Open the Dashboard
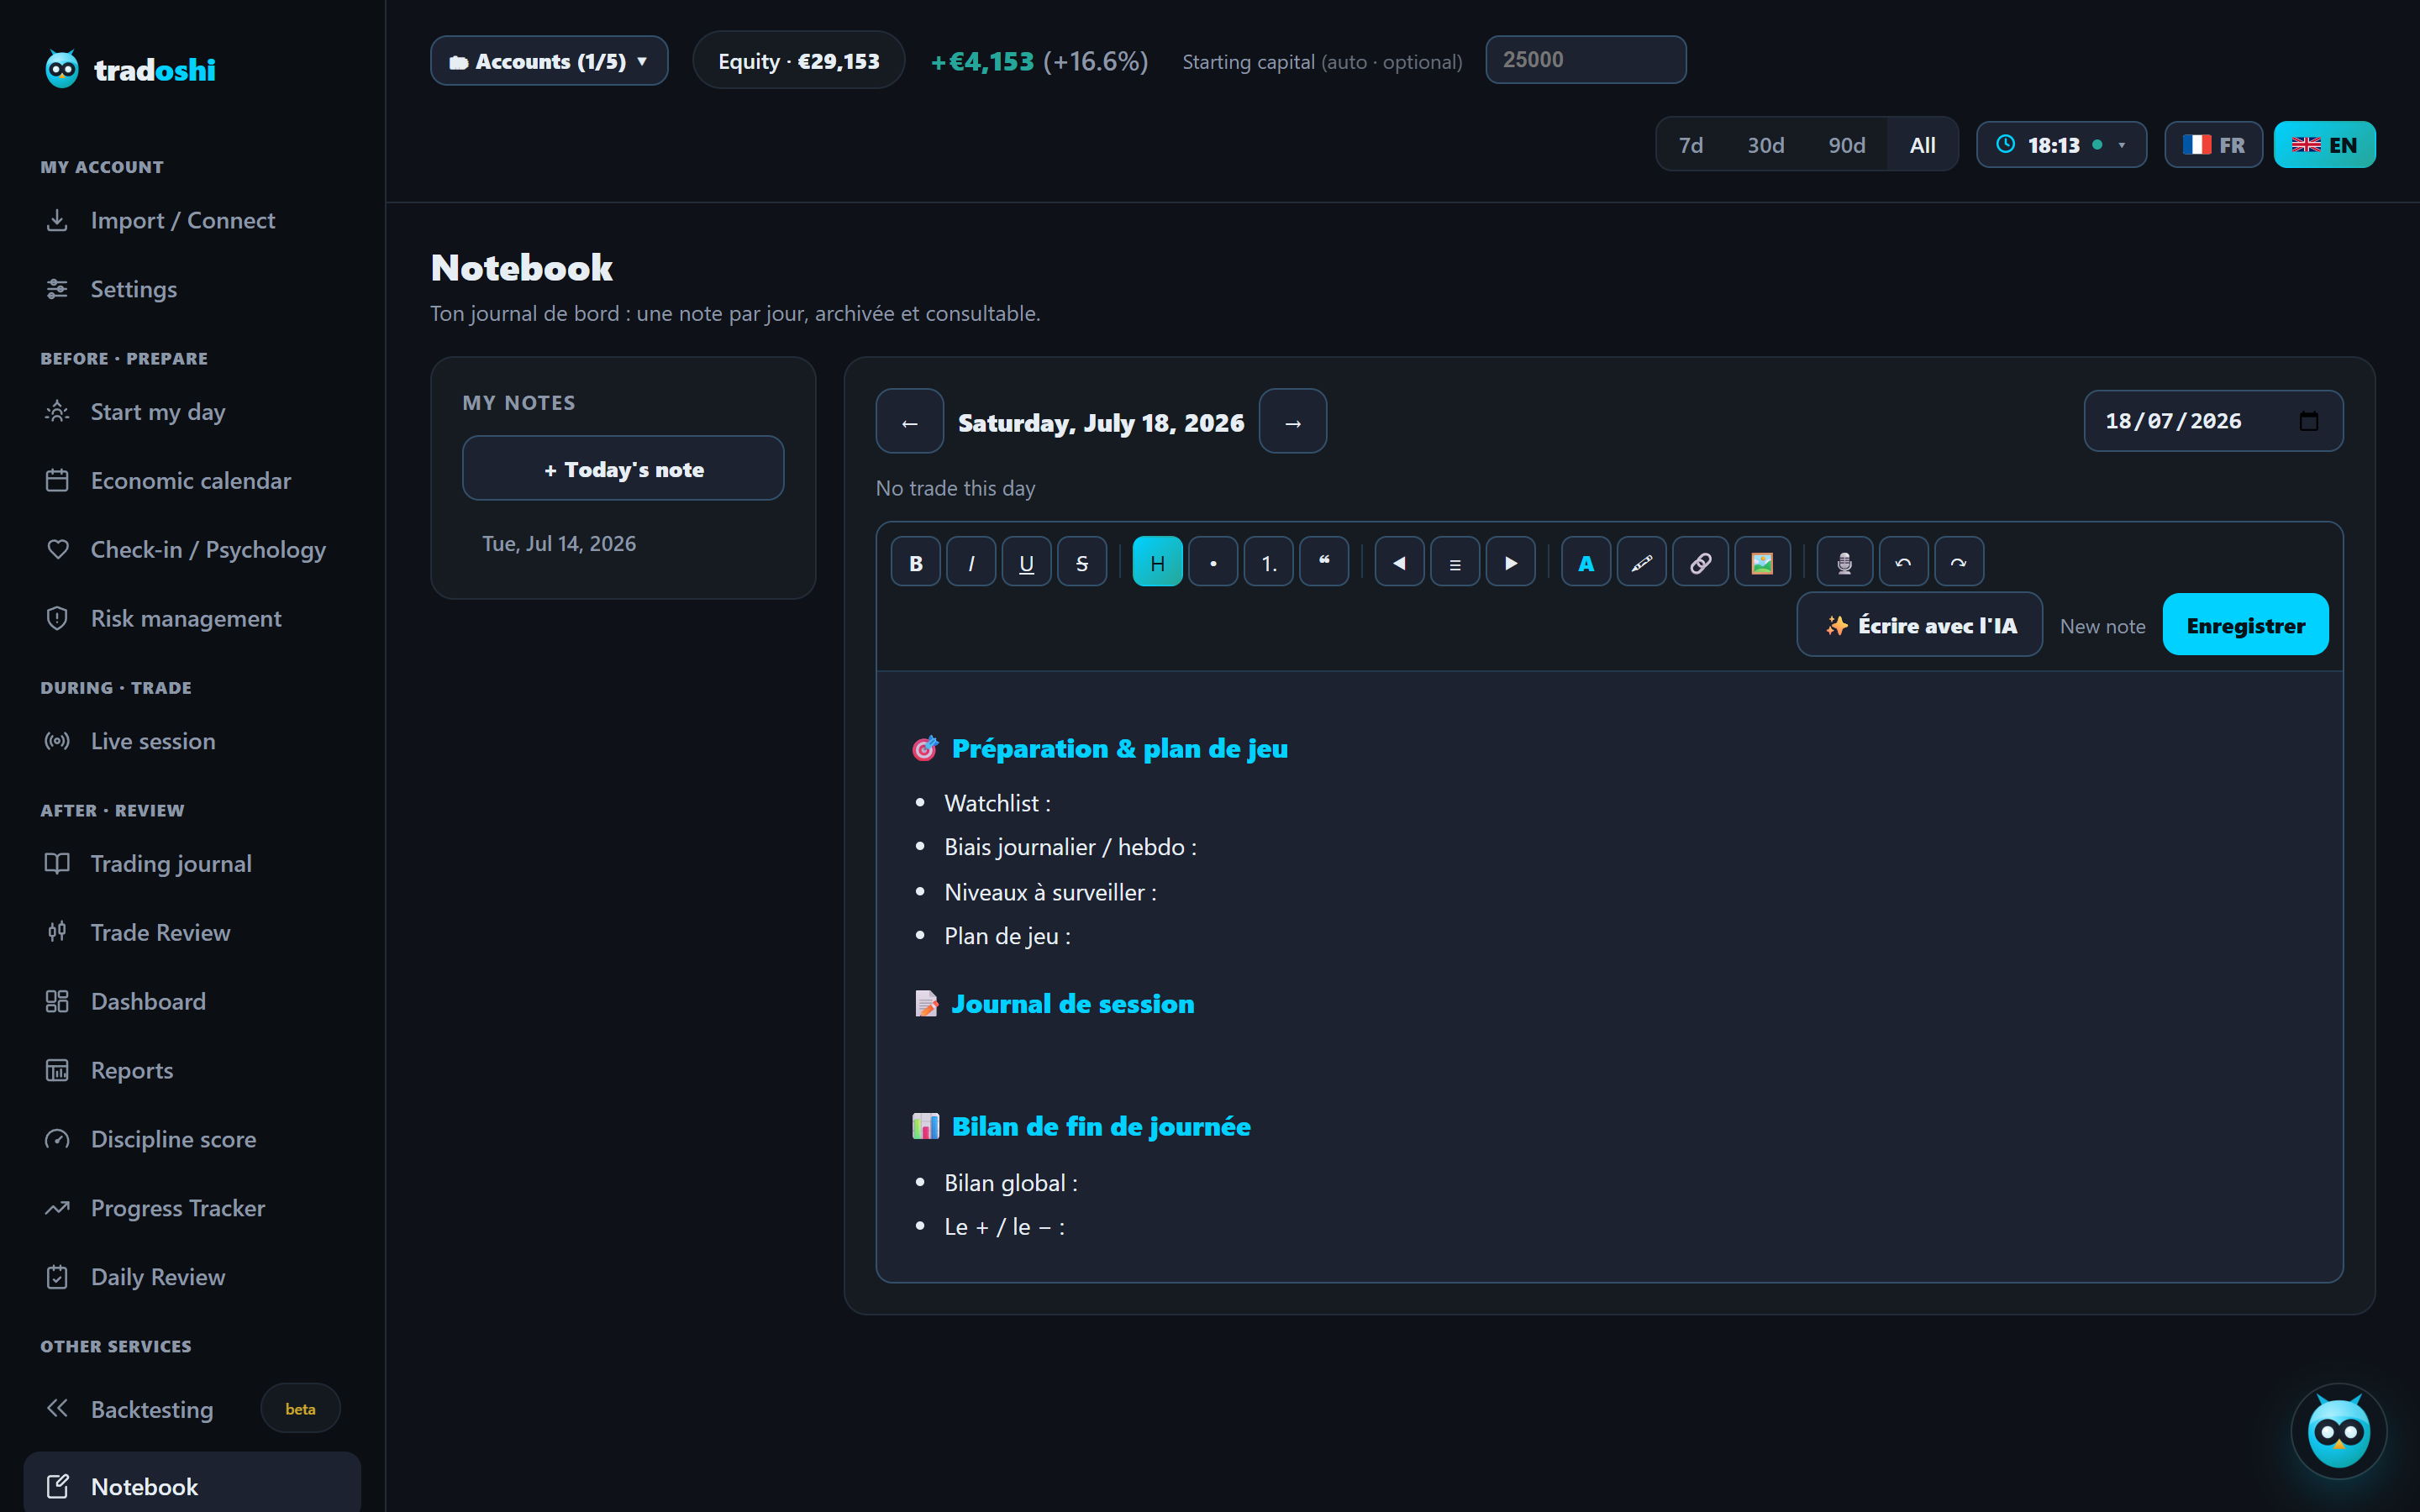2420x1512 pixels. [192, 1001]
